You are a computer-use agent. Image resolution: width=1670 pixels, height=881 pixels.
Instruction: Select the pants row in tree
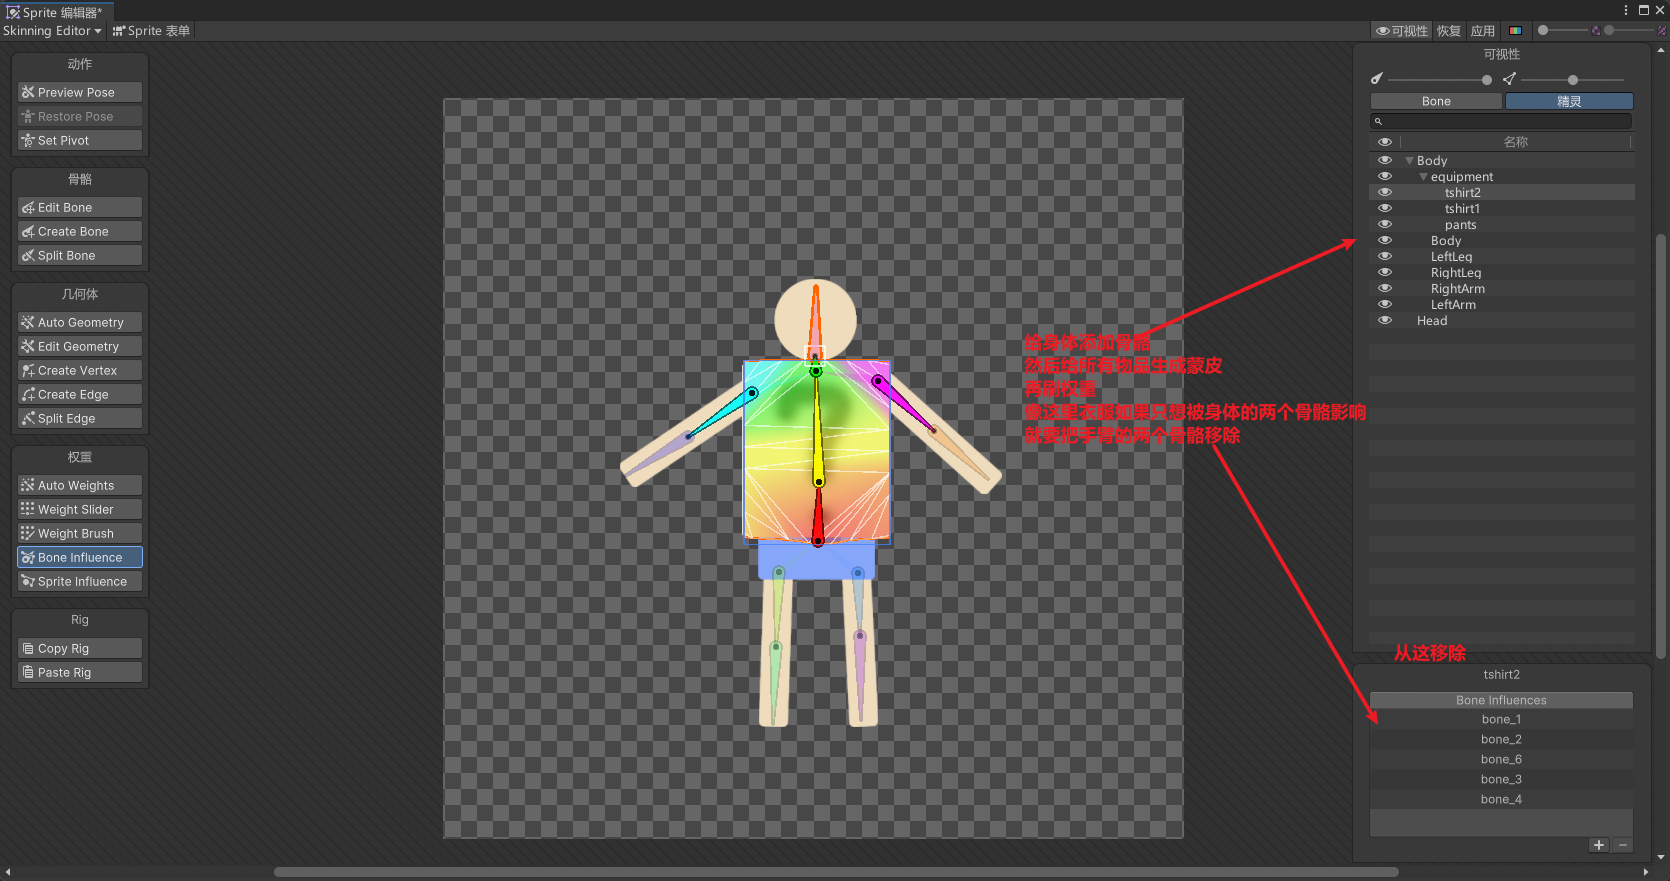coord(1502,224)
